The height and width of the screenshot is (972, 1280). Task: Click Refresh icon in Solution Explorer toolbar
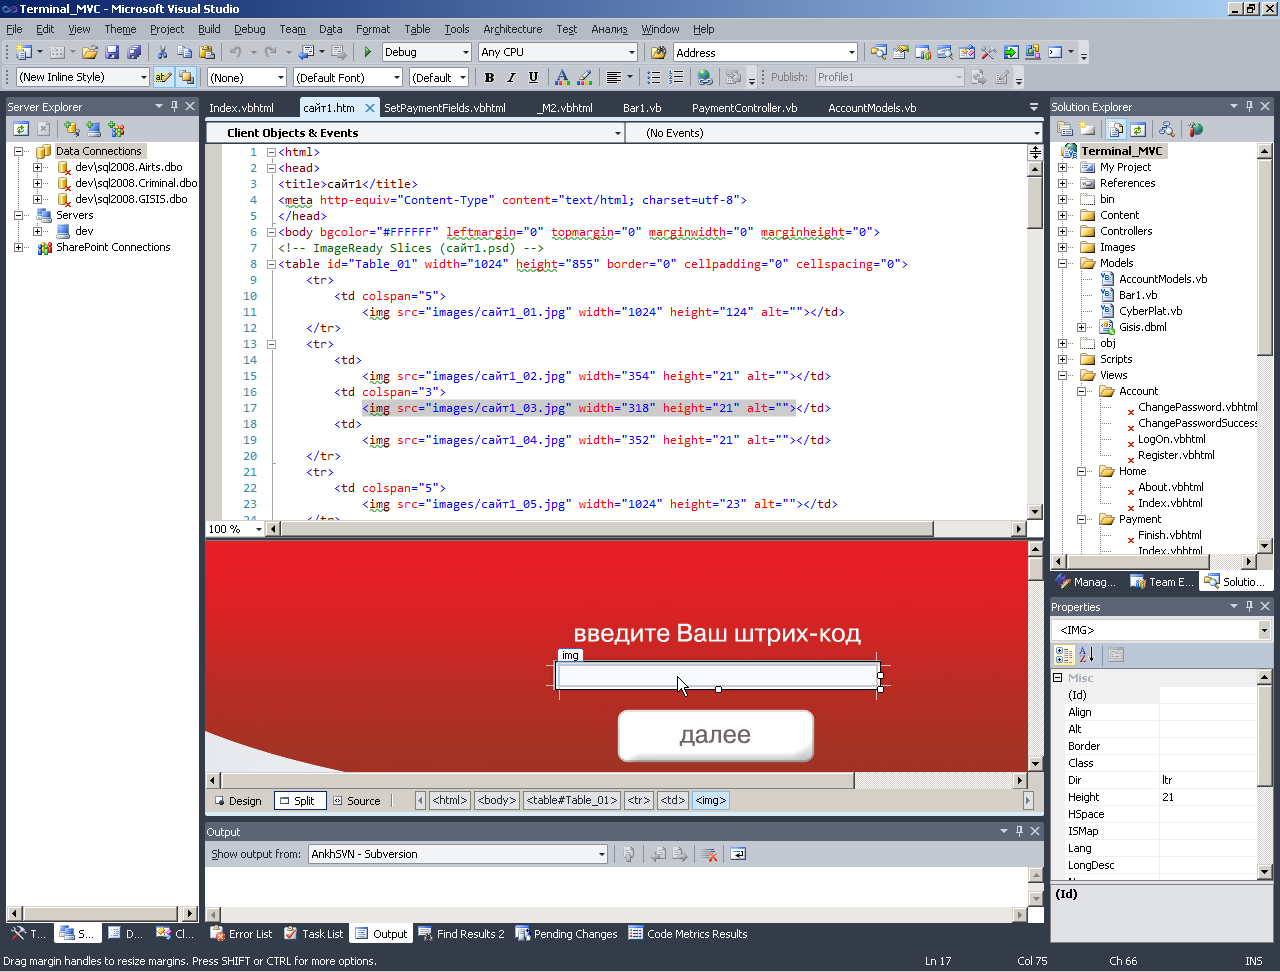pos(1137,129)
